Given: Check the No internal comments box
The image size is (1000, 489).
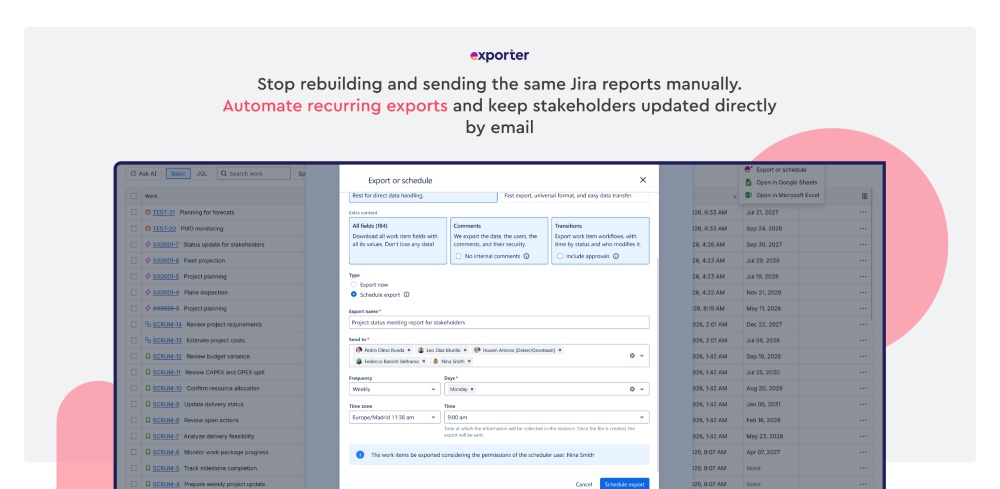Looking at the screenshot, I should (x=459, y=256).
